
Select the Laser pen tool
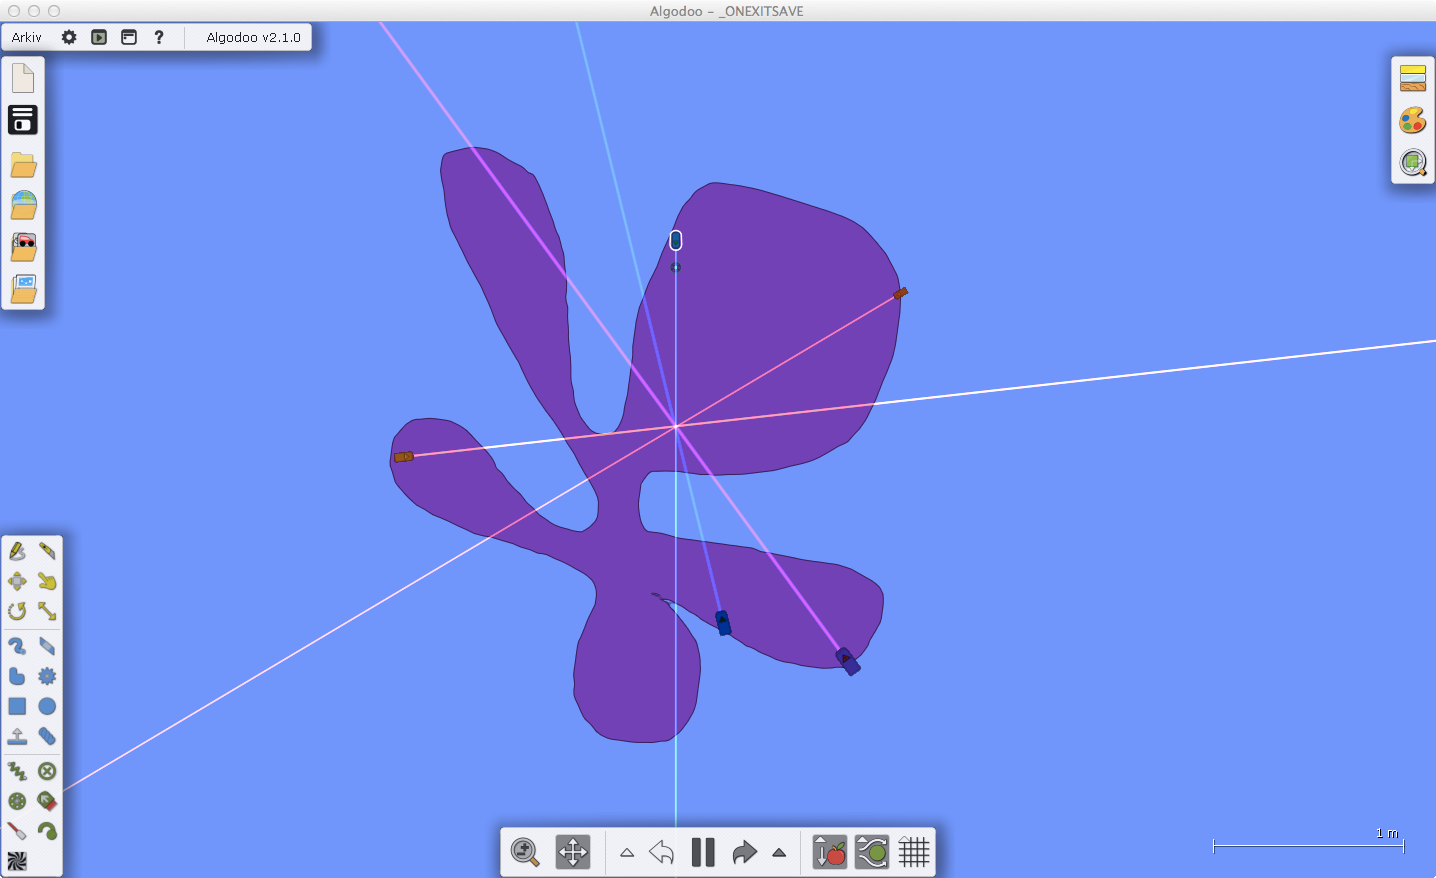(17, 831)
